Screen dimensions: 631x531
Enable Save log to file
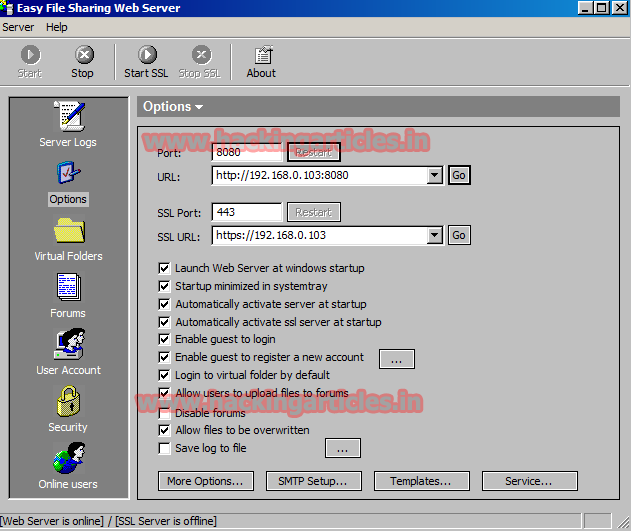164,448
